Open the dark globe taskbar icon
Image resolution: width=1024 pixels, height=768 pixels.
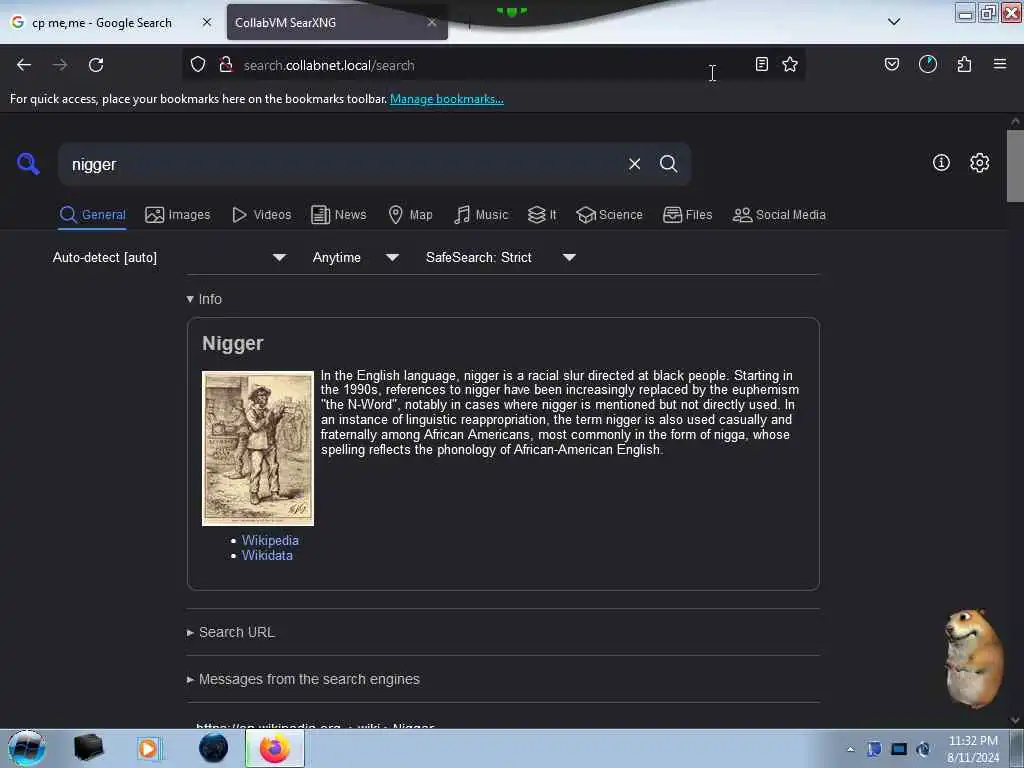[x=214, y=748]
